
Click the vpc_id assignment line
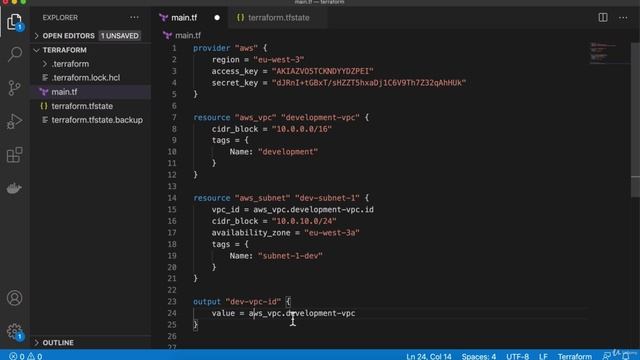293,210
